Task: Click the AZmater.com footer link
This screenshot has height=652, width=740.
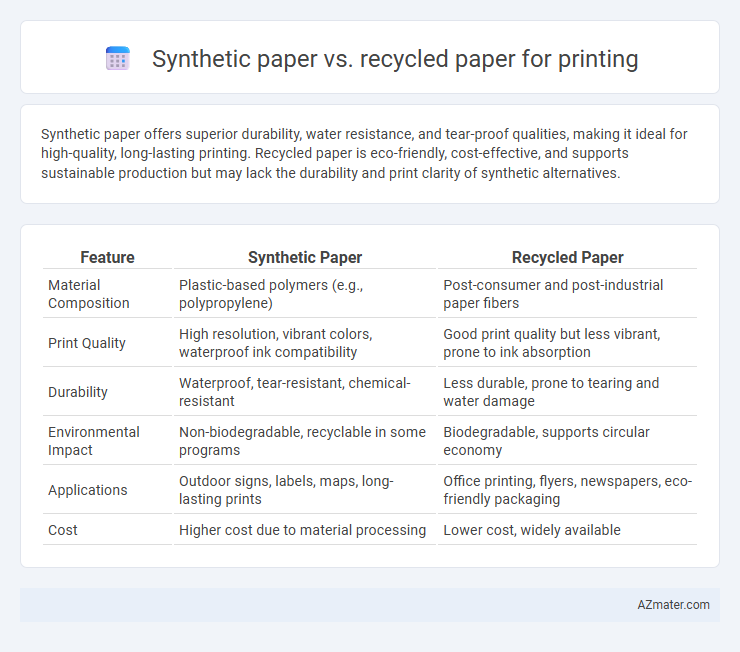Action: (x=673, y=605)
